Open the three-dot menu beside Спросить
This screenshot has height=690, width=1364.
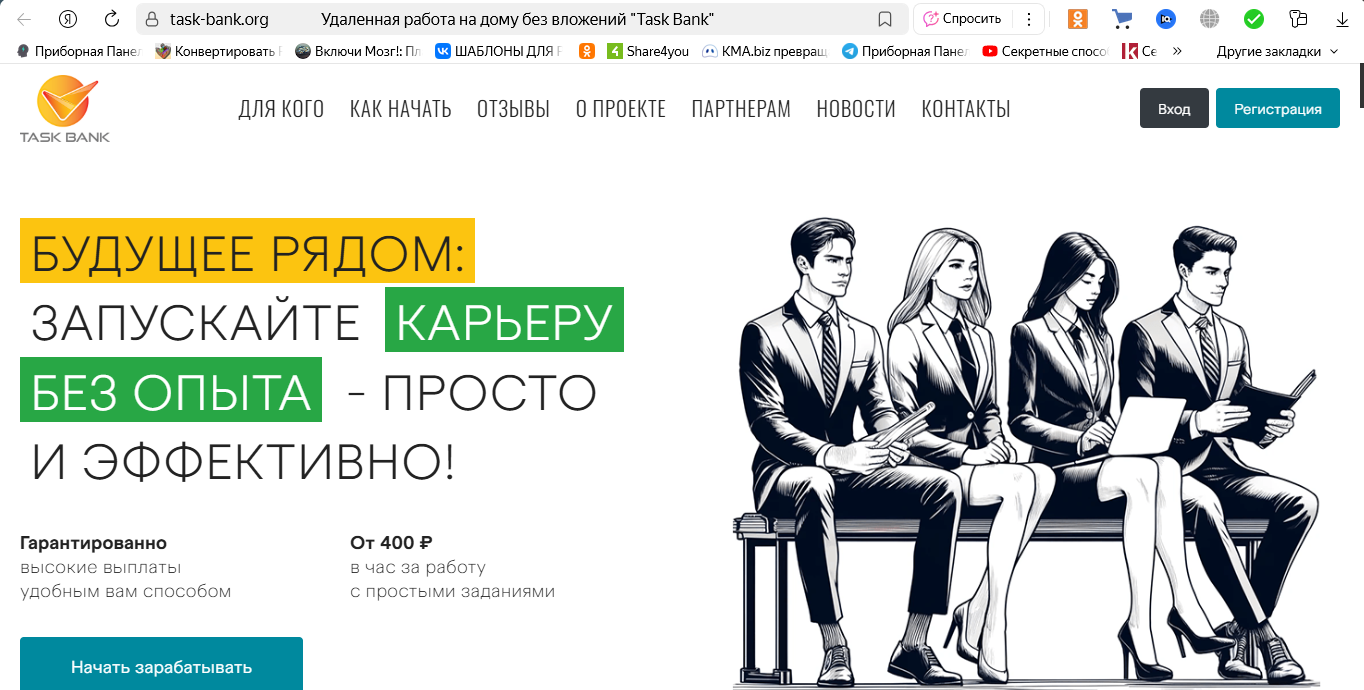click(x=1029, y=19)
